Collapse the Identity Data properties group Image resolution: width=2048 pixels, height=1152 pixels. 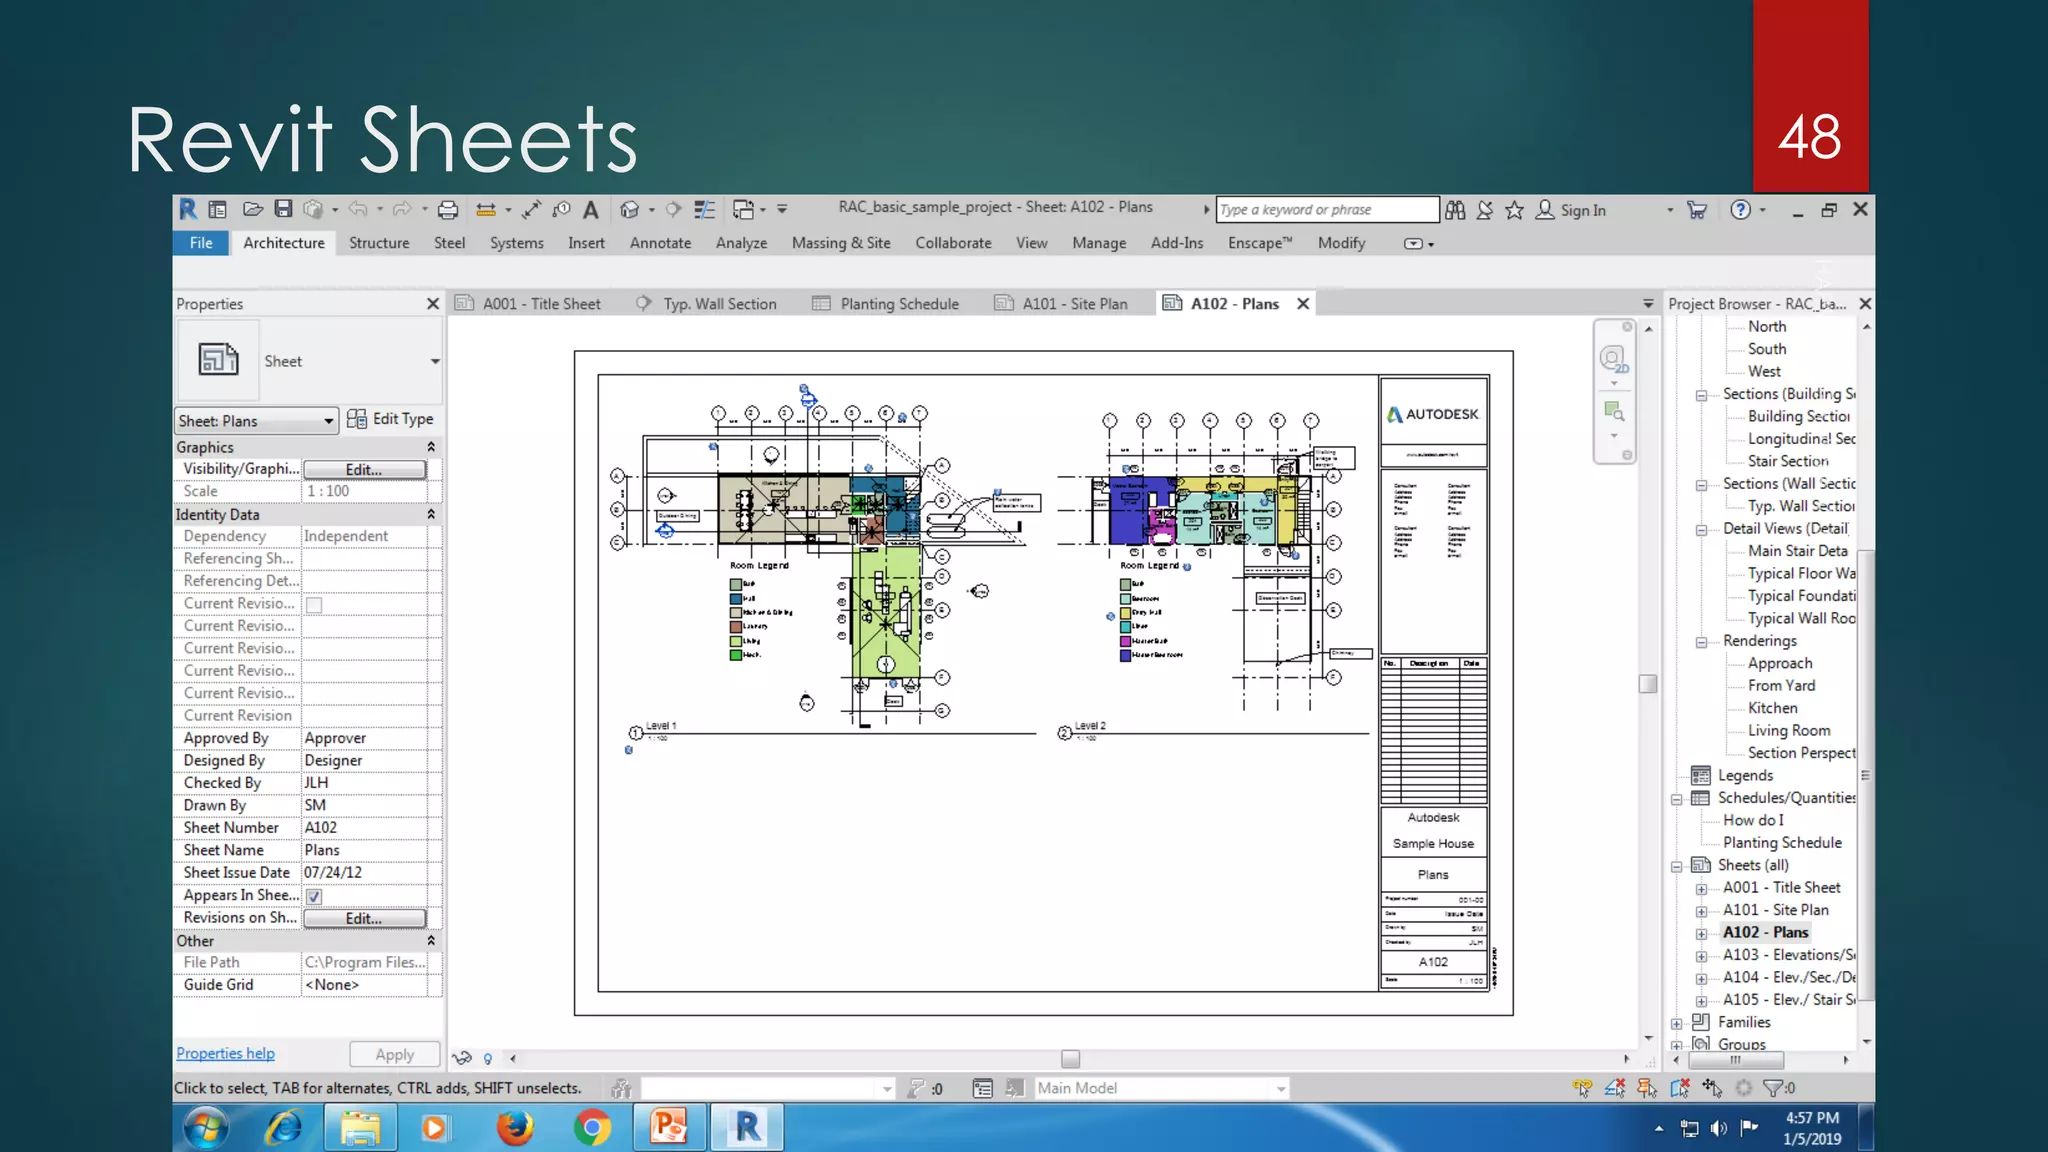click(431, 514)
